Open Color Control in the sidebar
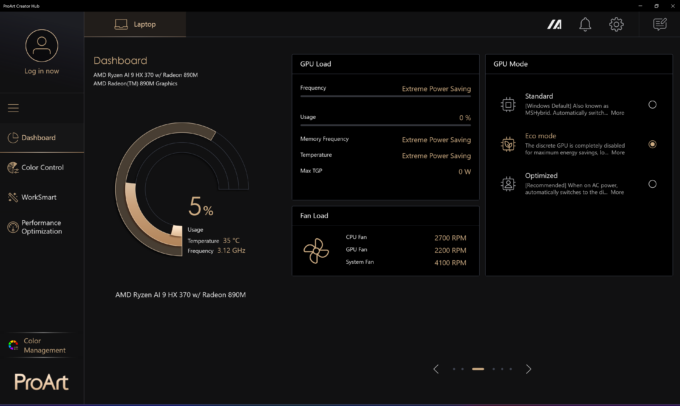This screenshot has width=680, height=406. [x=42, y=167]
